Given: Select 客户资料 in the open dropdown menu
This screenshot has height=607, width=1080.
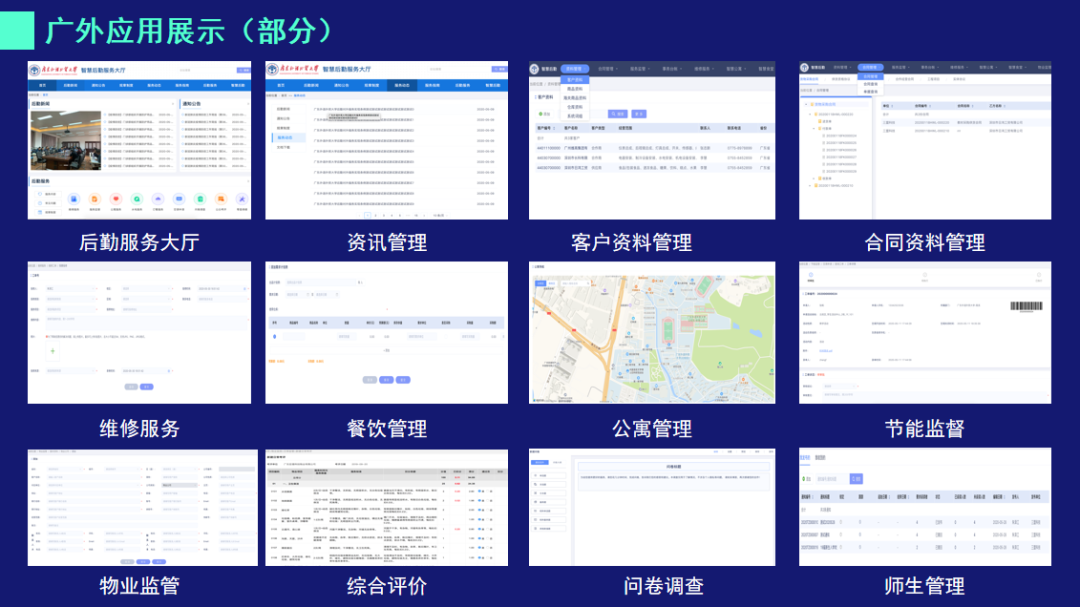Looking at the screenshot, I should pyautogui.click(x=575, y=79).
